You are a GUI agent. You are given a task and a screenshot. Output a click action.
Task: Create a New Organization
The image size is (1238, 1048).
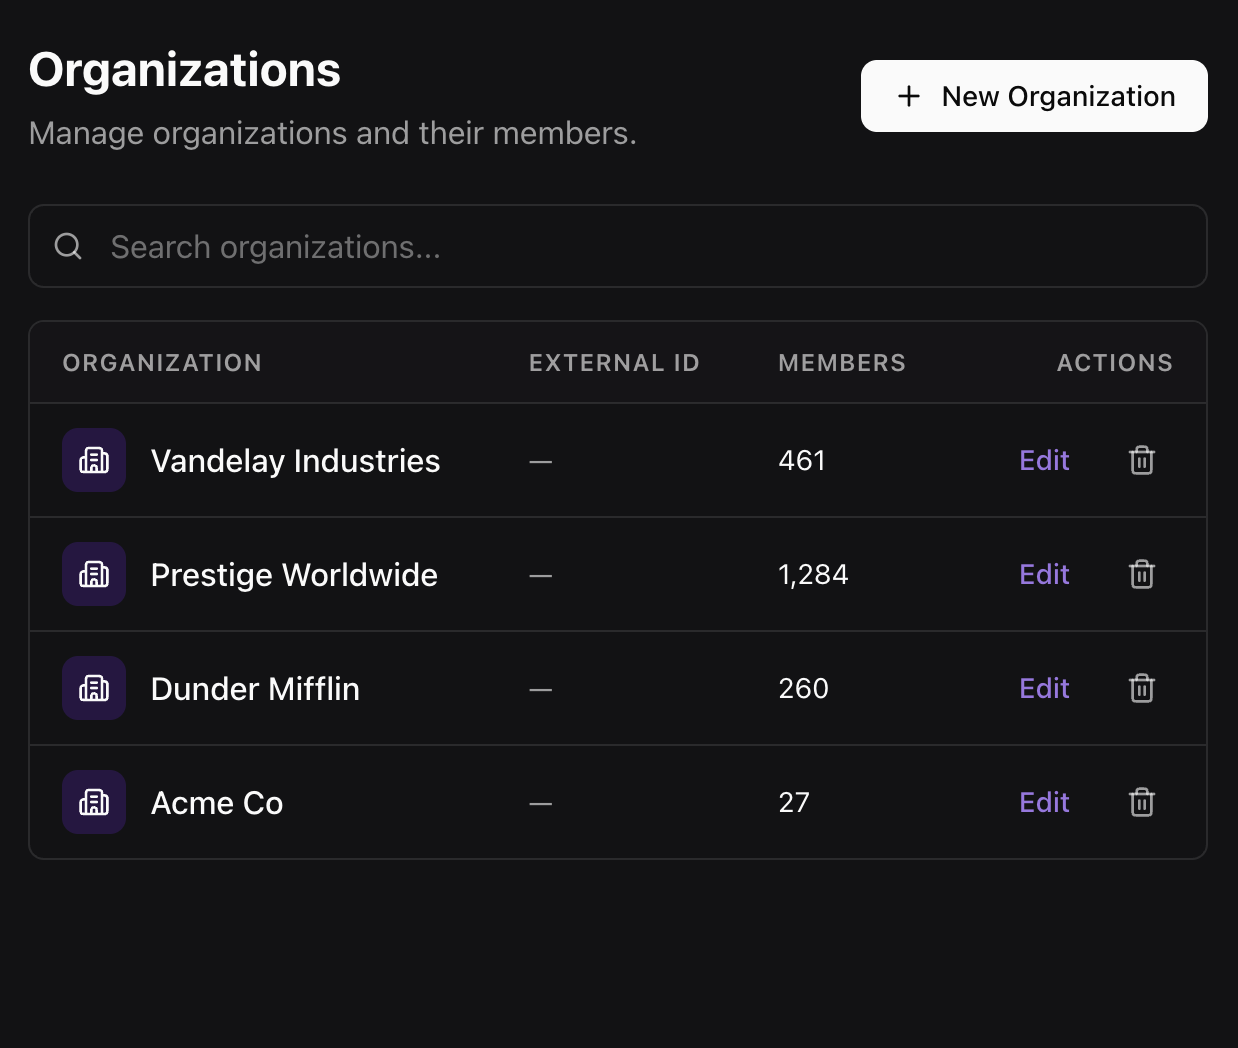coord(1034,96)
